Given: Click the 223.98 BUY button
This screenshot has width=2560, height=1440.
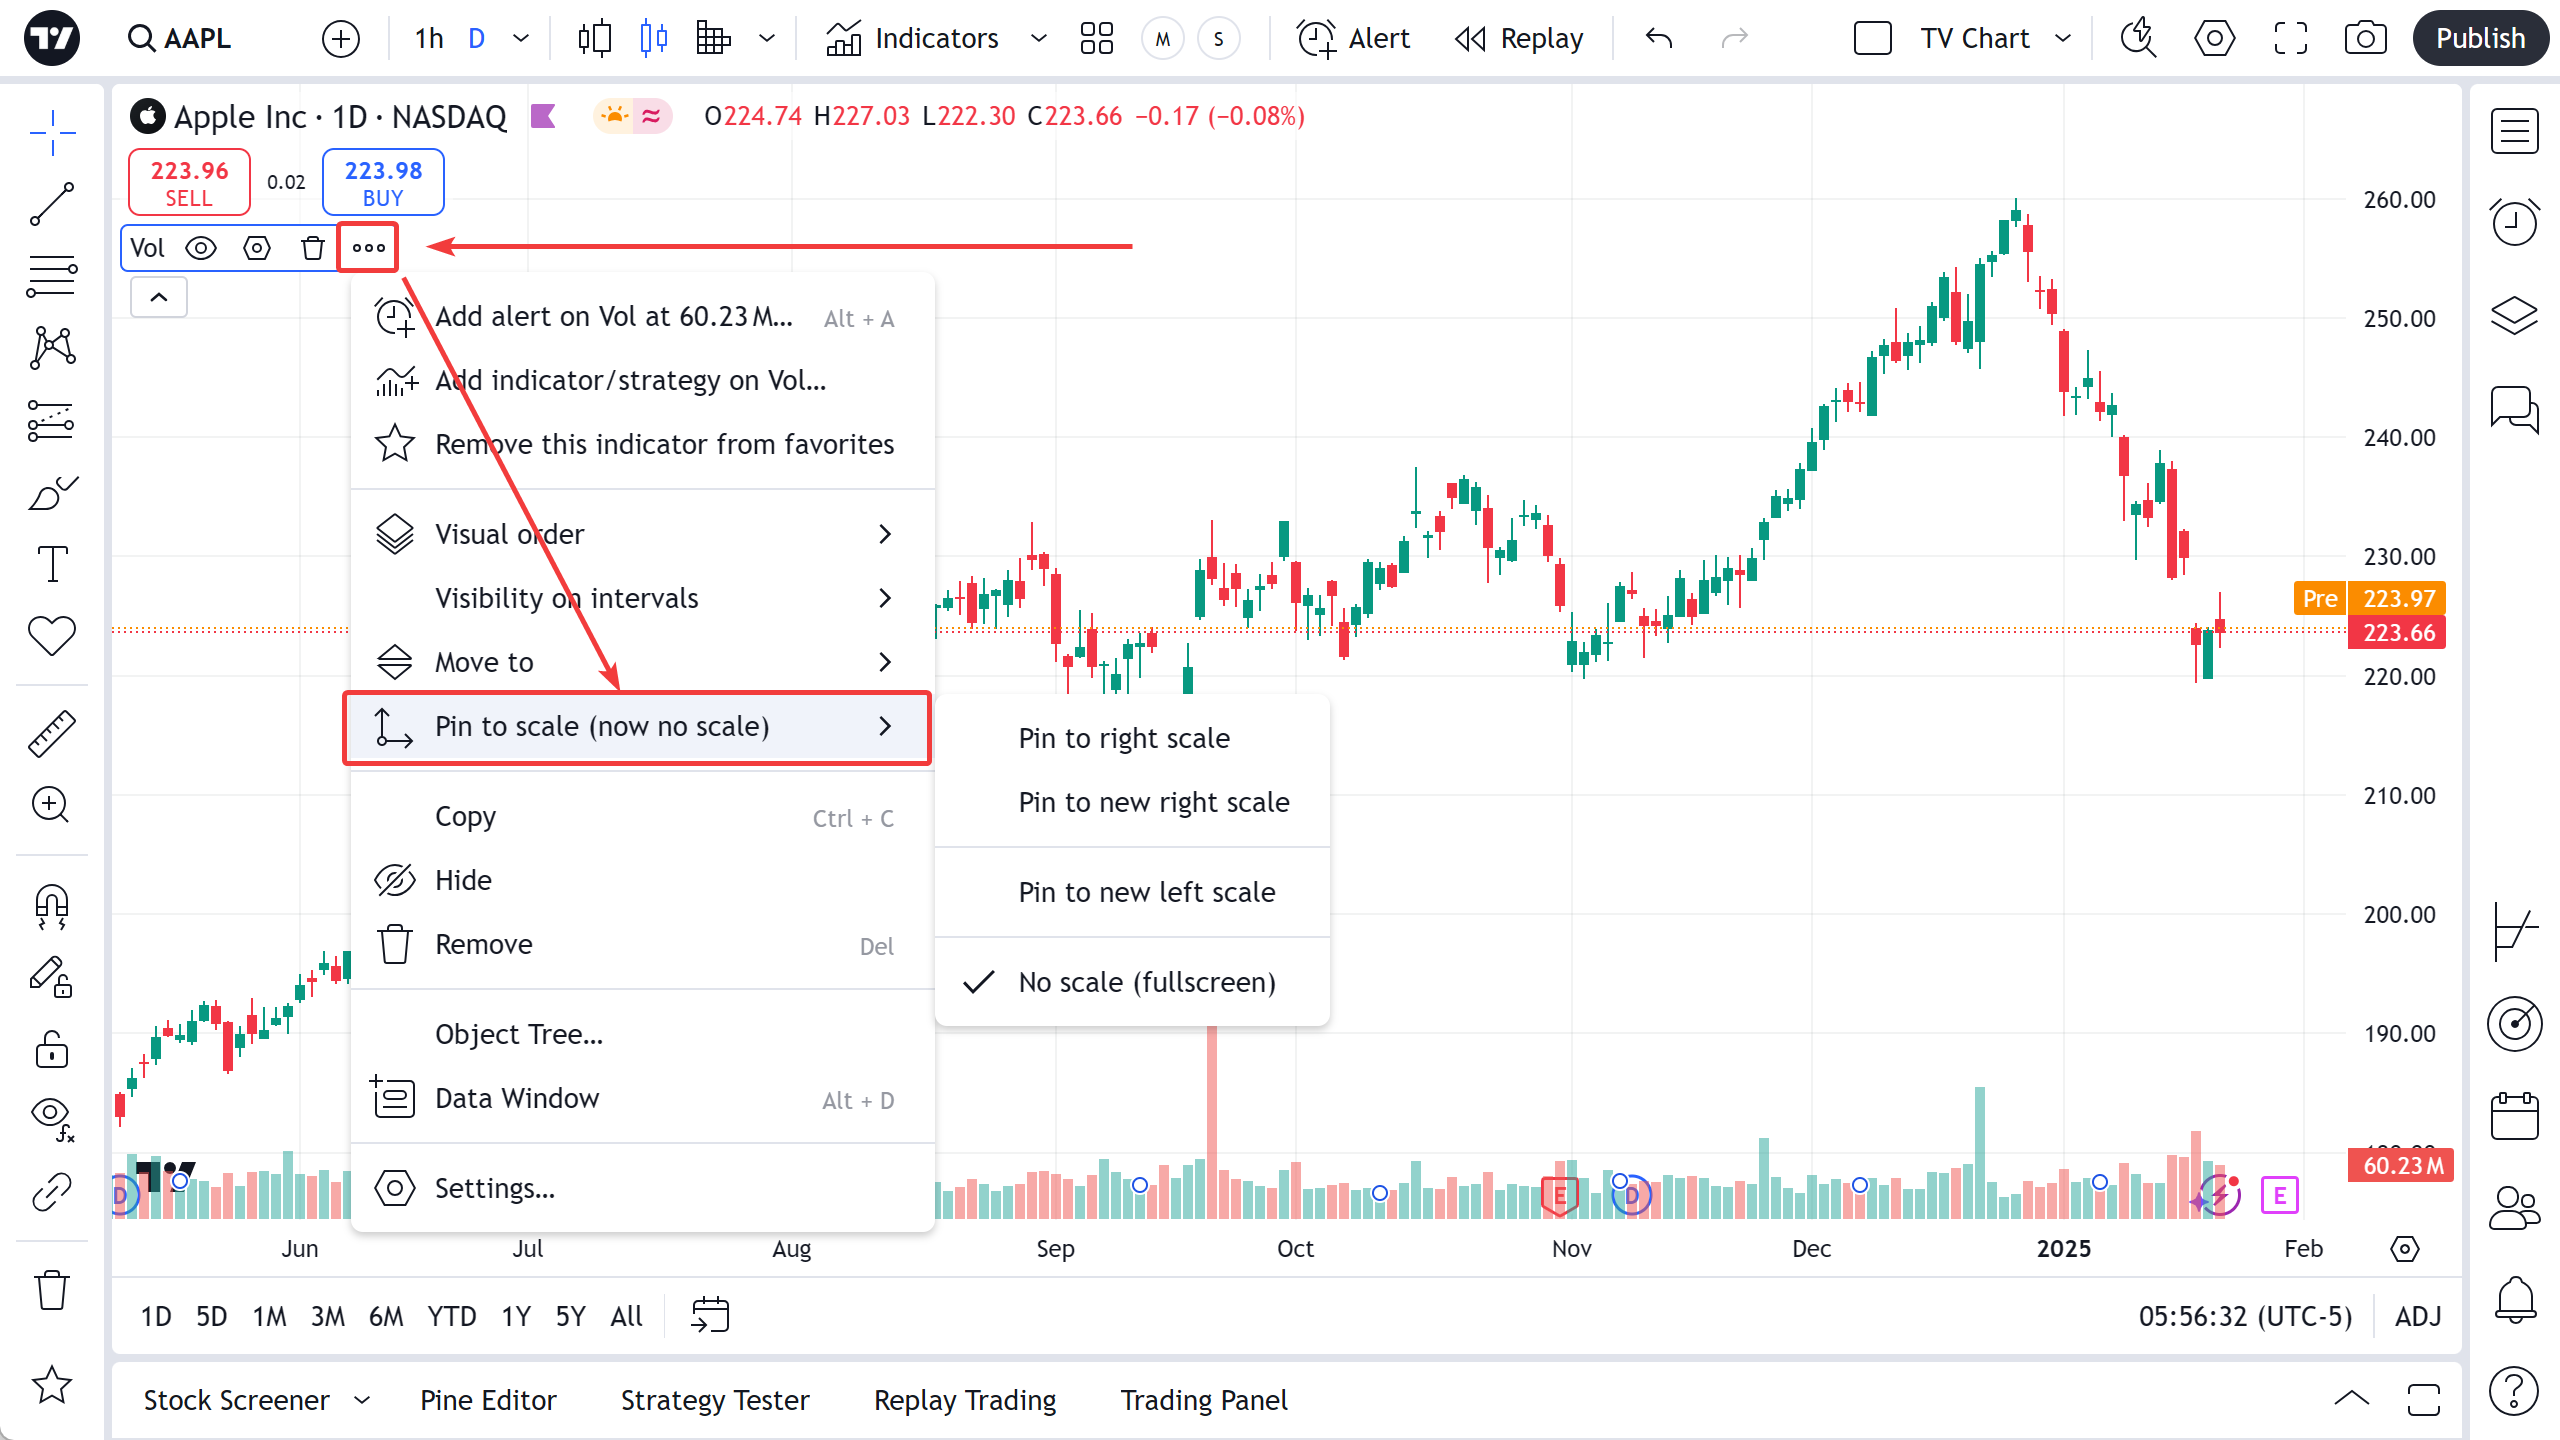Looking at the screenshot, I should click(383, 182).
